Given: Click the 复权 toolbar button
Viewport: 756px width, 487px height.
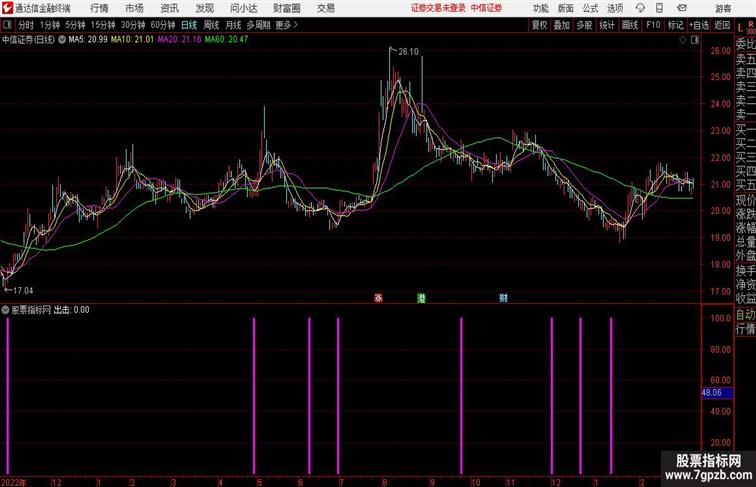Looking at the screenshot, I should pos(540,25).
